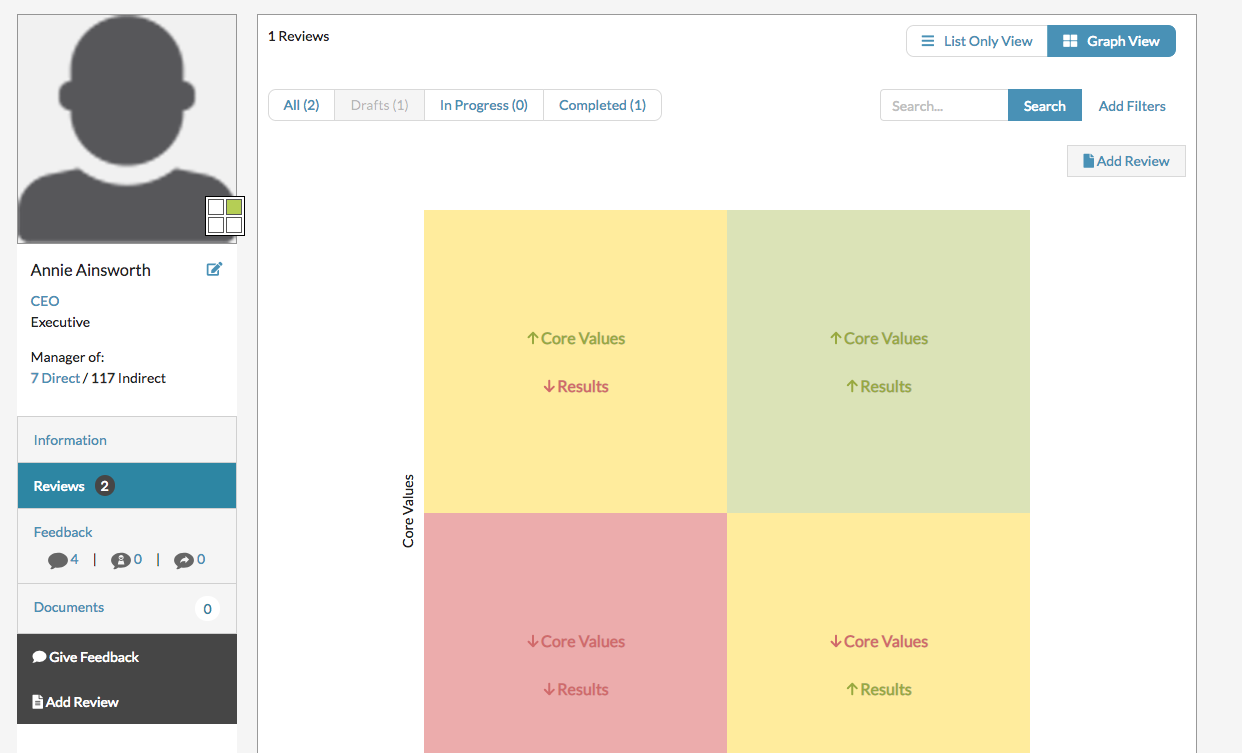The width and height of the screenshot is (1242, 753).
Task: Click Add Review in the dark sidebar panel
Action: [x=76, y=702]
